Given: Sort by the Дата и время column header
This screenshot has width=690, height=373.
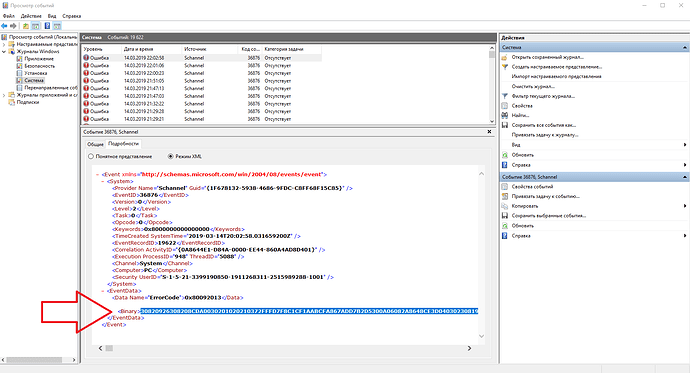Looking at the screenshot, I should tap(151, 49).
